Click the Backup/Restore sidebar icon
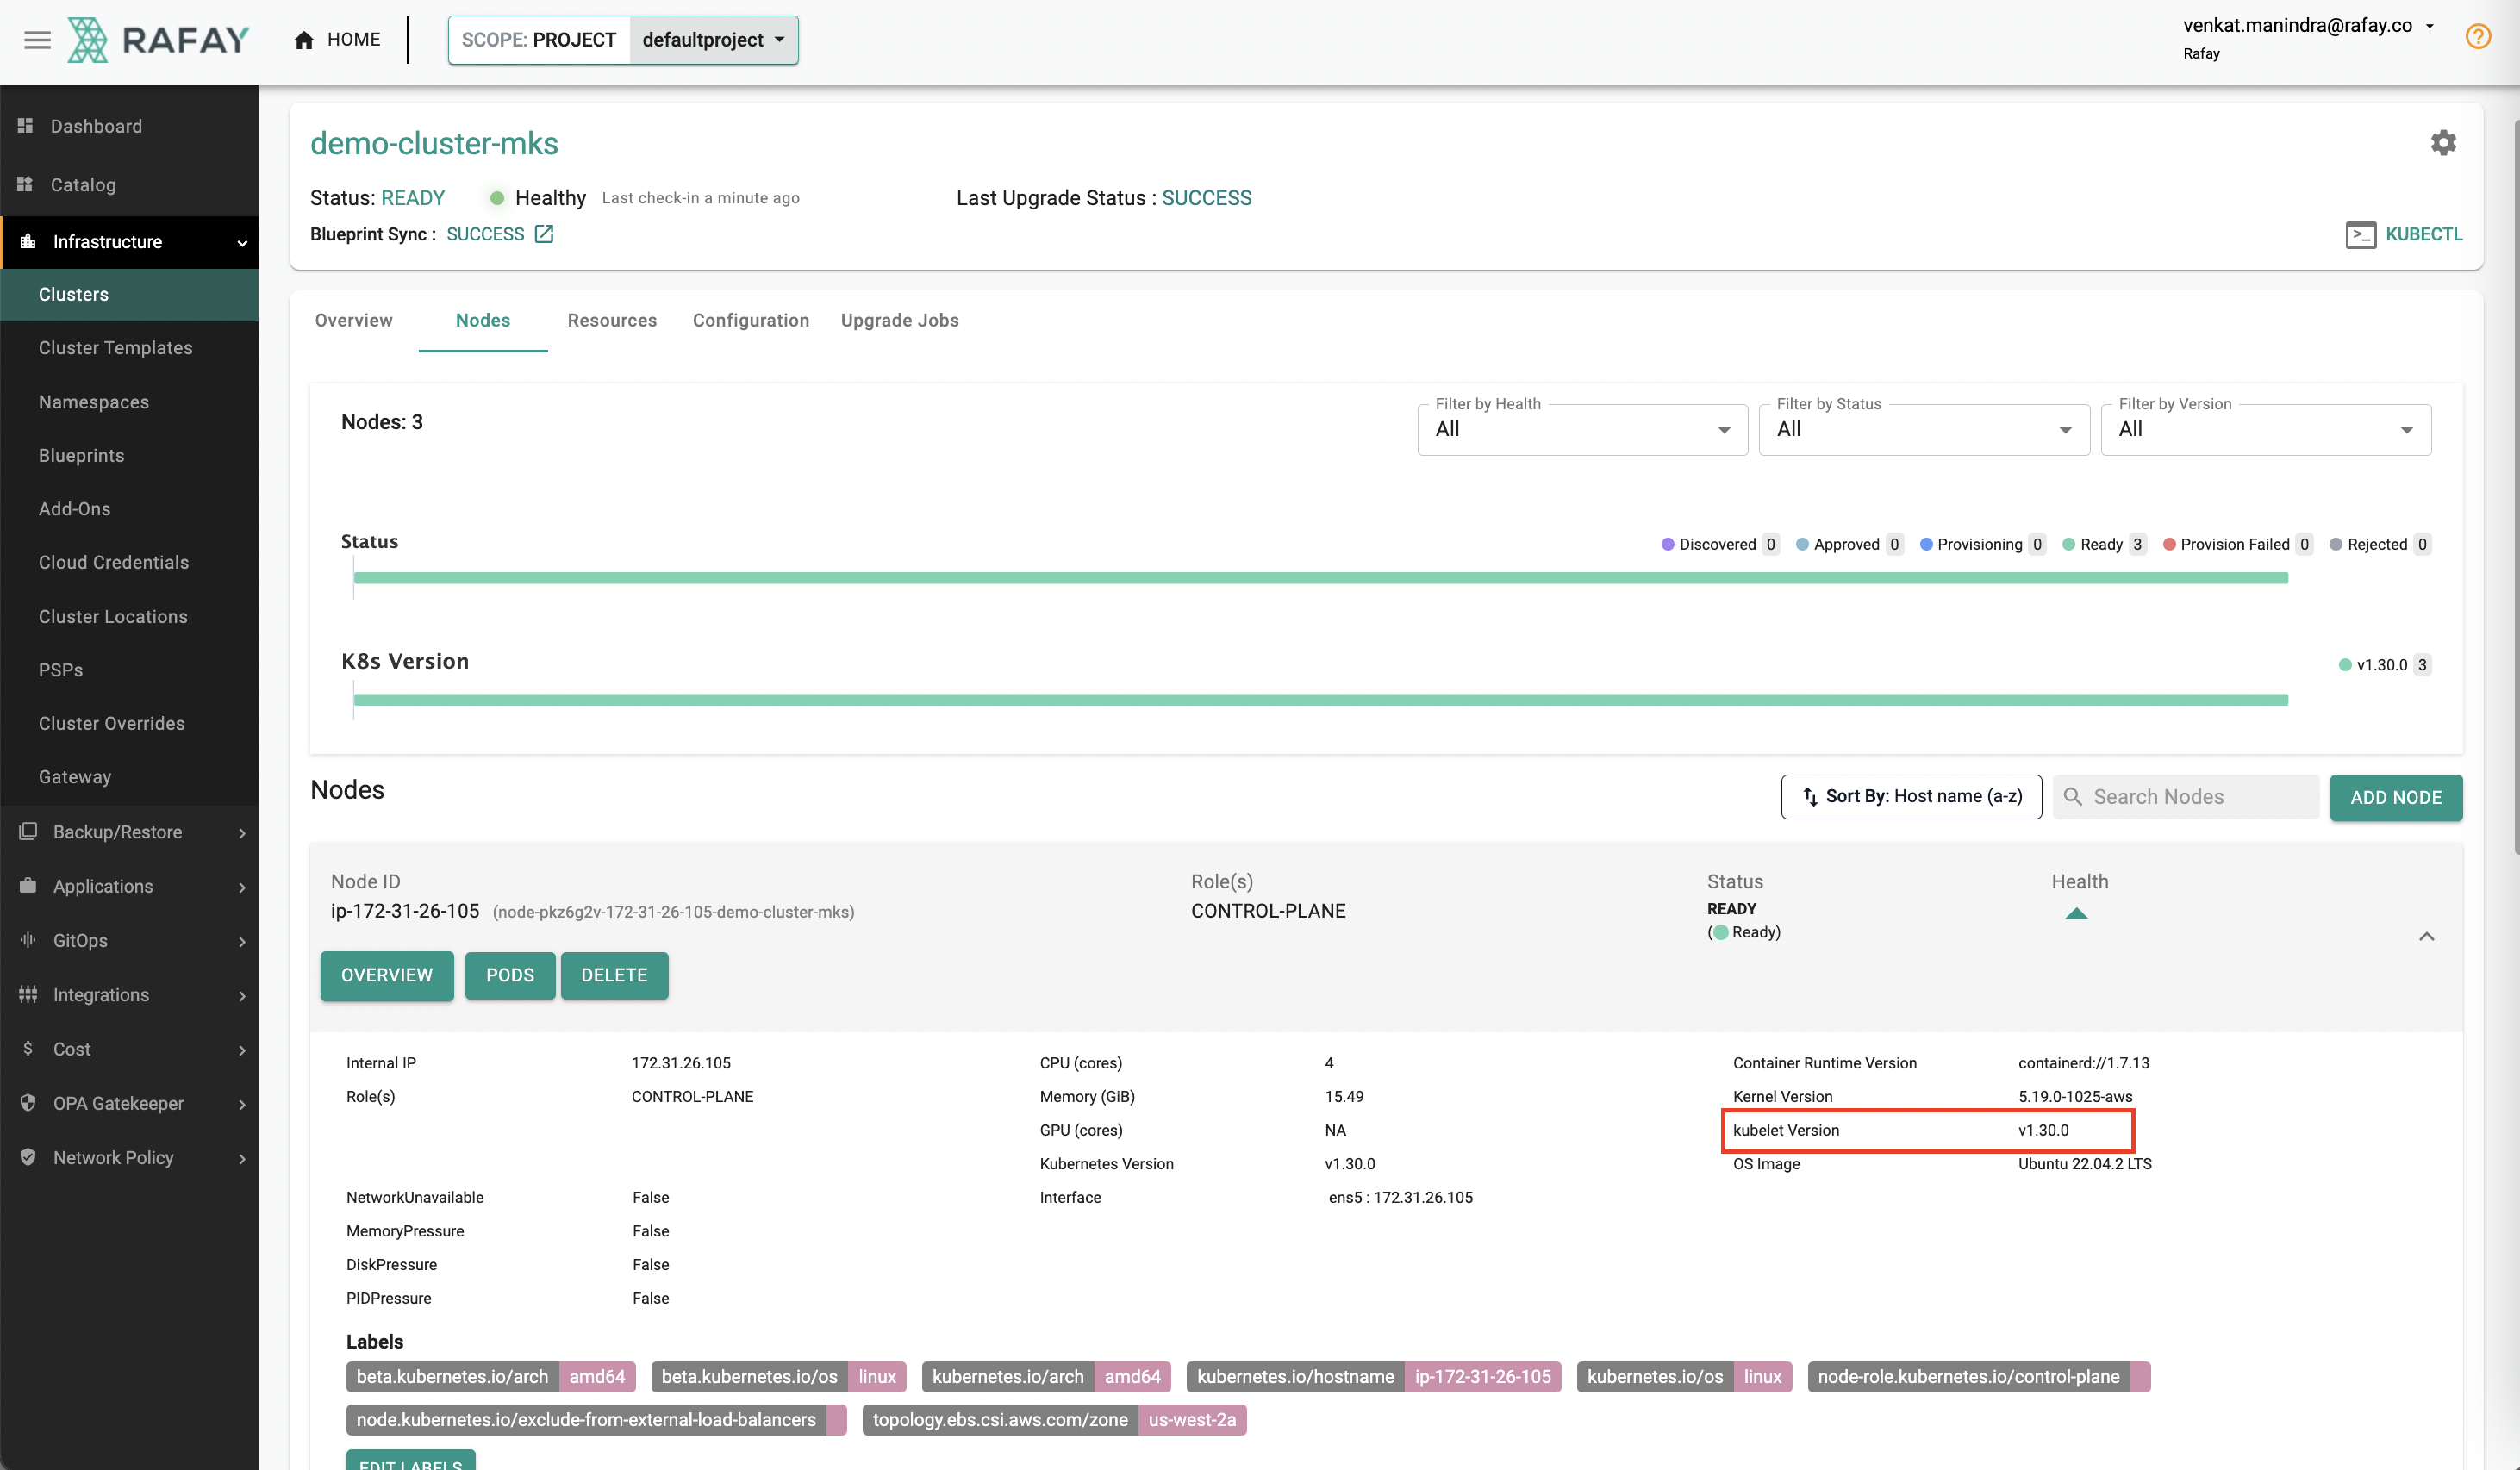This screenshot has height=1470, width=2520. pyautogui.click(x=28, y=831)
